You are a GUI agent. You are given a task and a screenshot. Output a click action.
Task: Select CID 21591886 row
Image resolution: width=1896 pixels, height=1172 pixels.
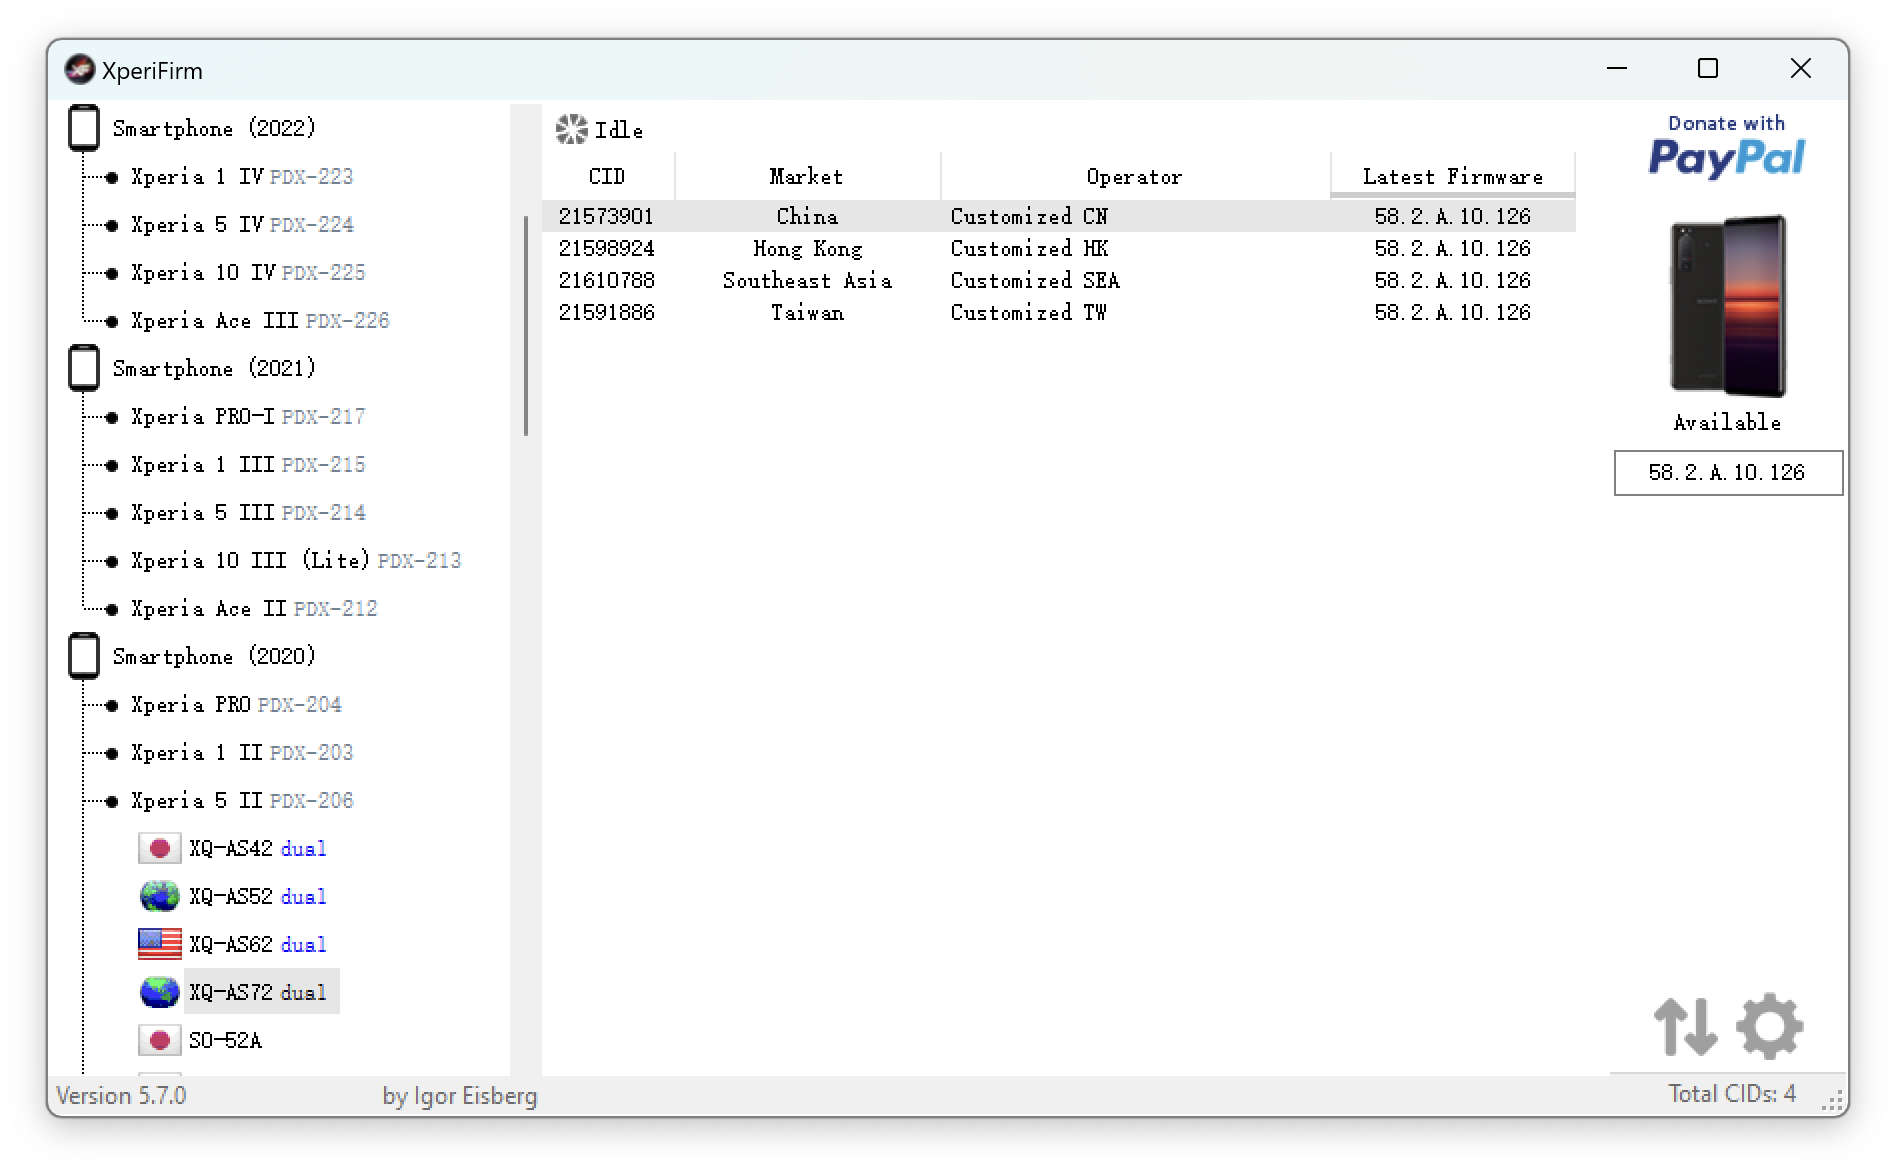click(1059, 312)
